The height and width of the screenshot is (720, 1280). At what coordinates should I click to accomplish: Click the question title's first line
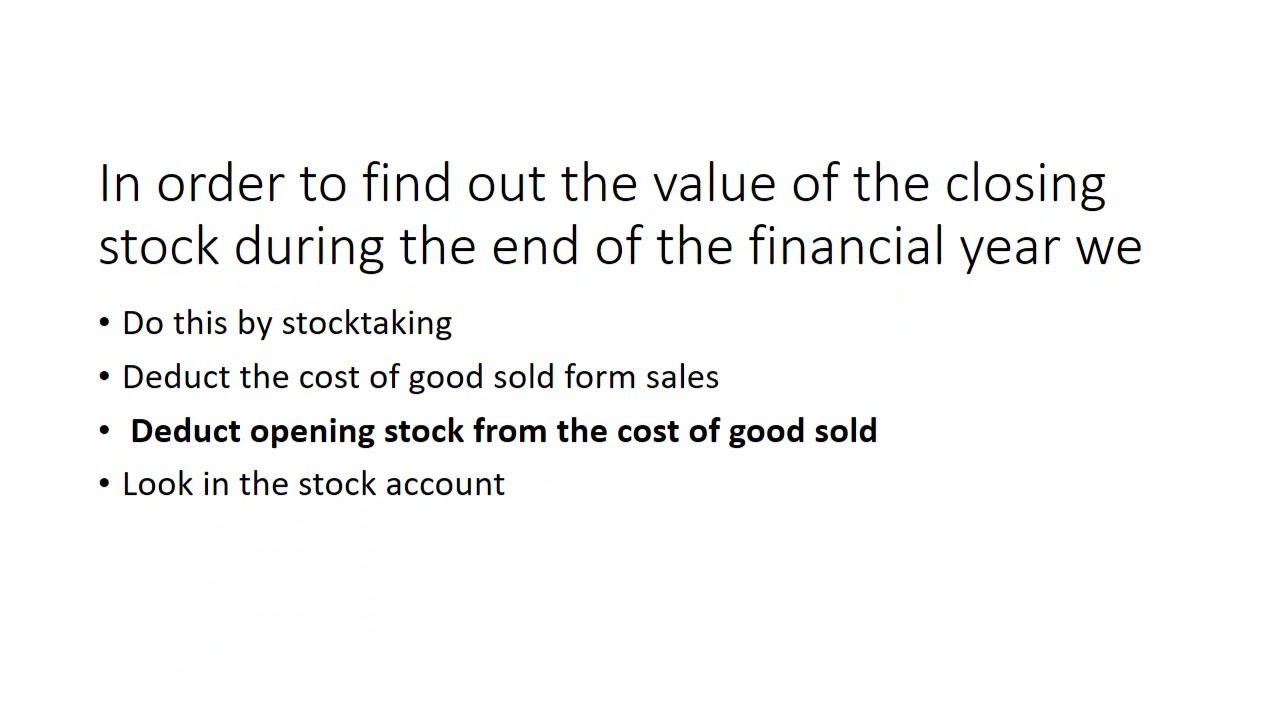tap(602, 185)
